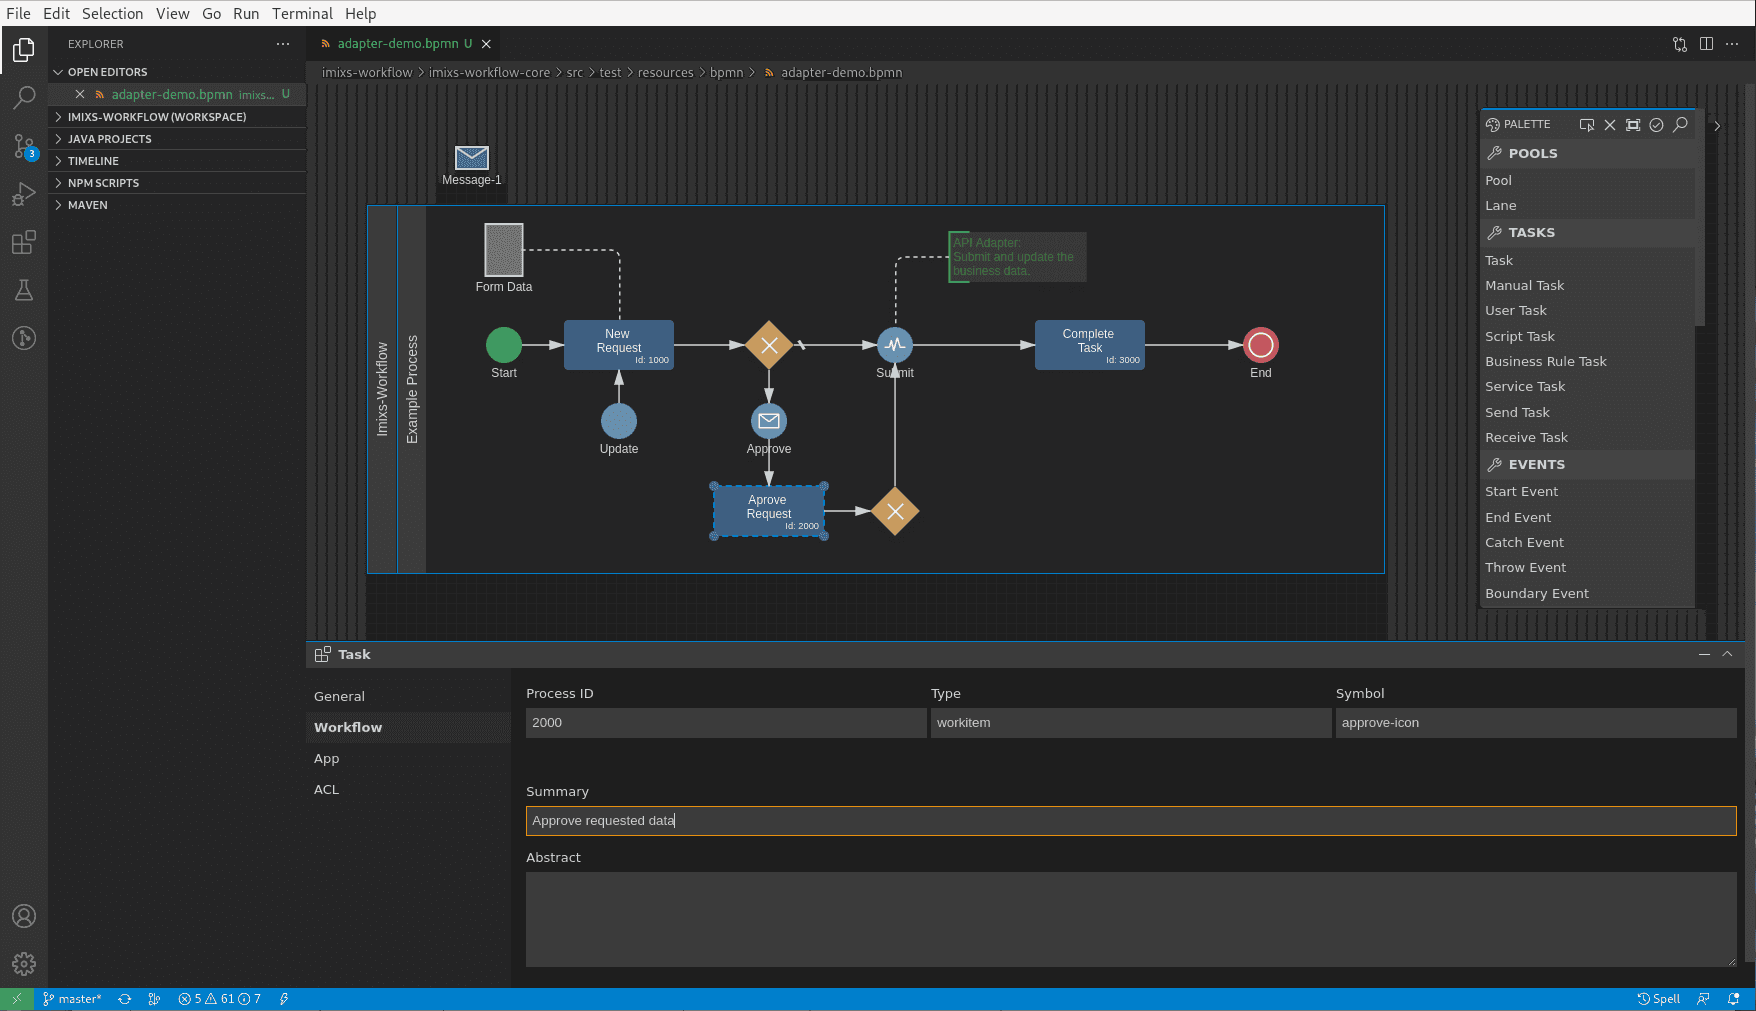
Task: Select the lasso selection tool in the Palette
Action: [1587, 125]
